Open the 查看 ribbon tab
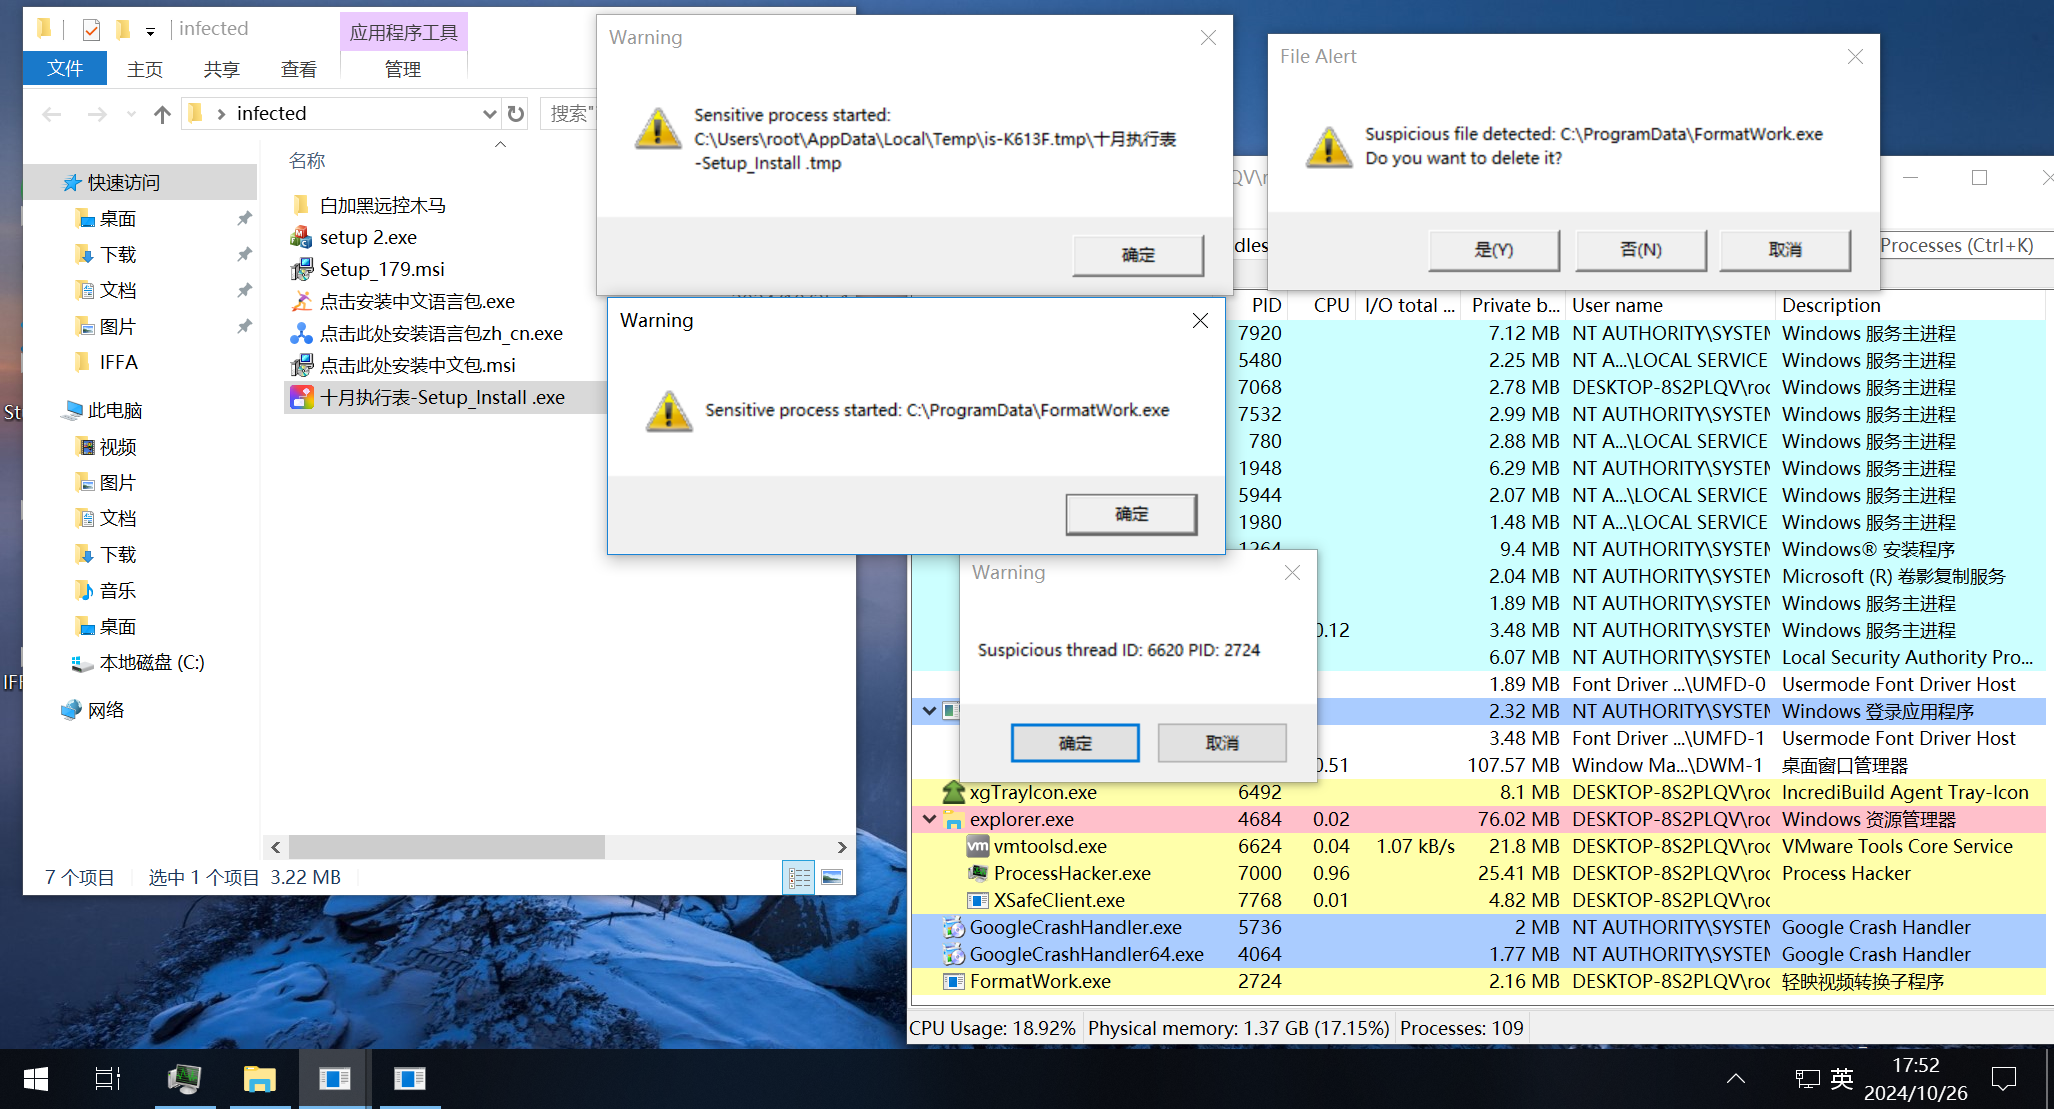Viewport: 2054px width, 1109px height. click(298, 69)
